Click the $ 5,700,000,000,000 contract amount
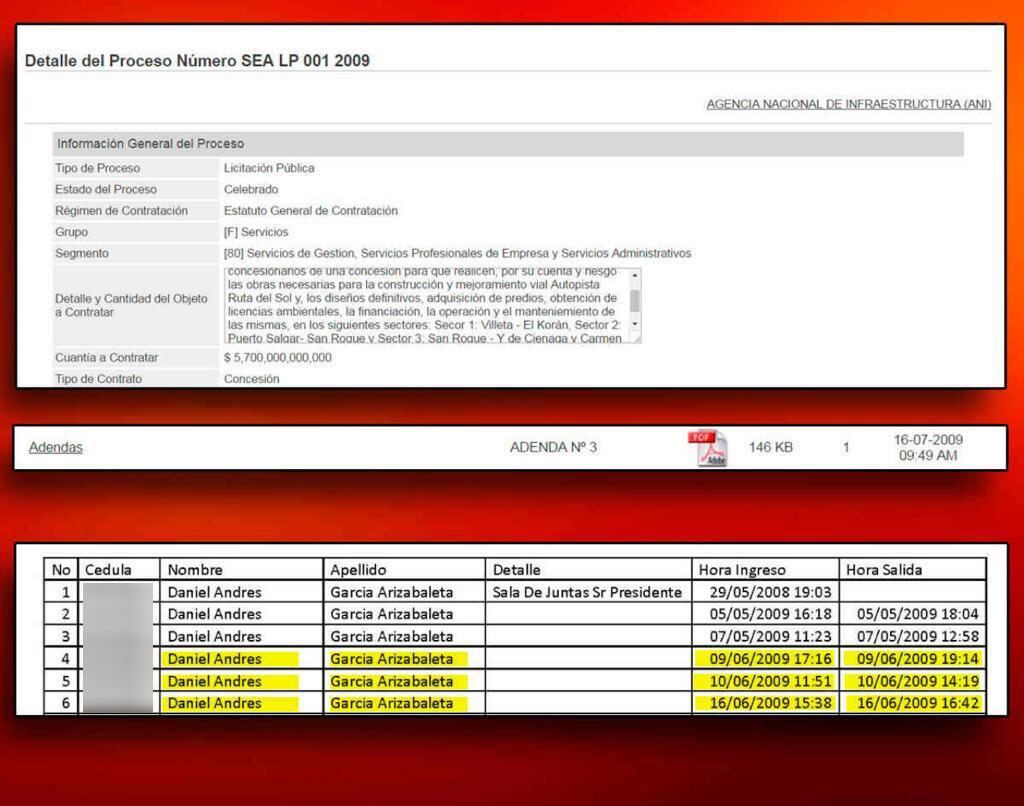The width and height of the screenshot is (1024, 806). tap(278, 358)
